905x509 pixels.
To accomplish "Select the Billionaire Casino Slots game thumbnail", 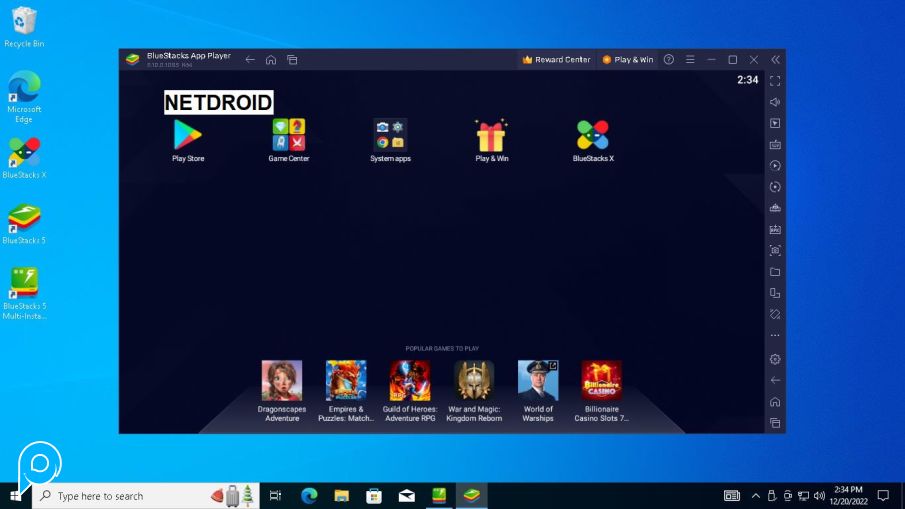I will [601, 381].
